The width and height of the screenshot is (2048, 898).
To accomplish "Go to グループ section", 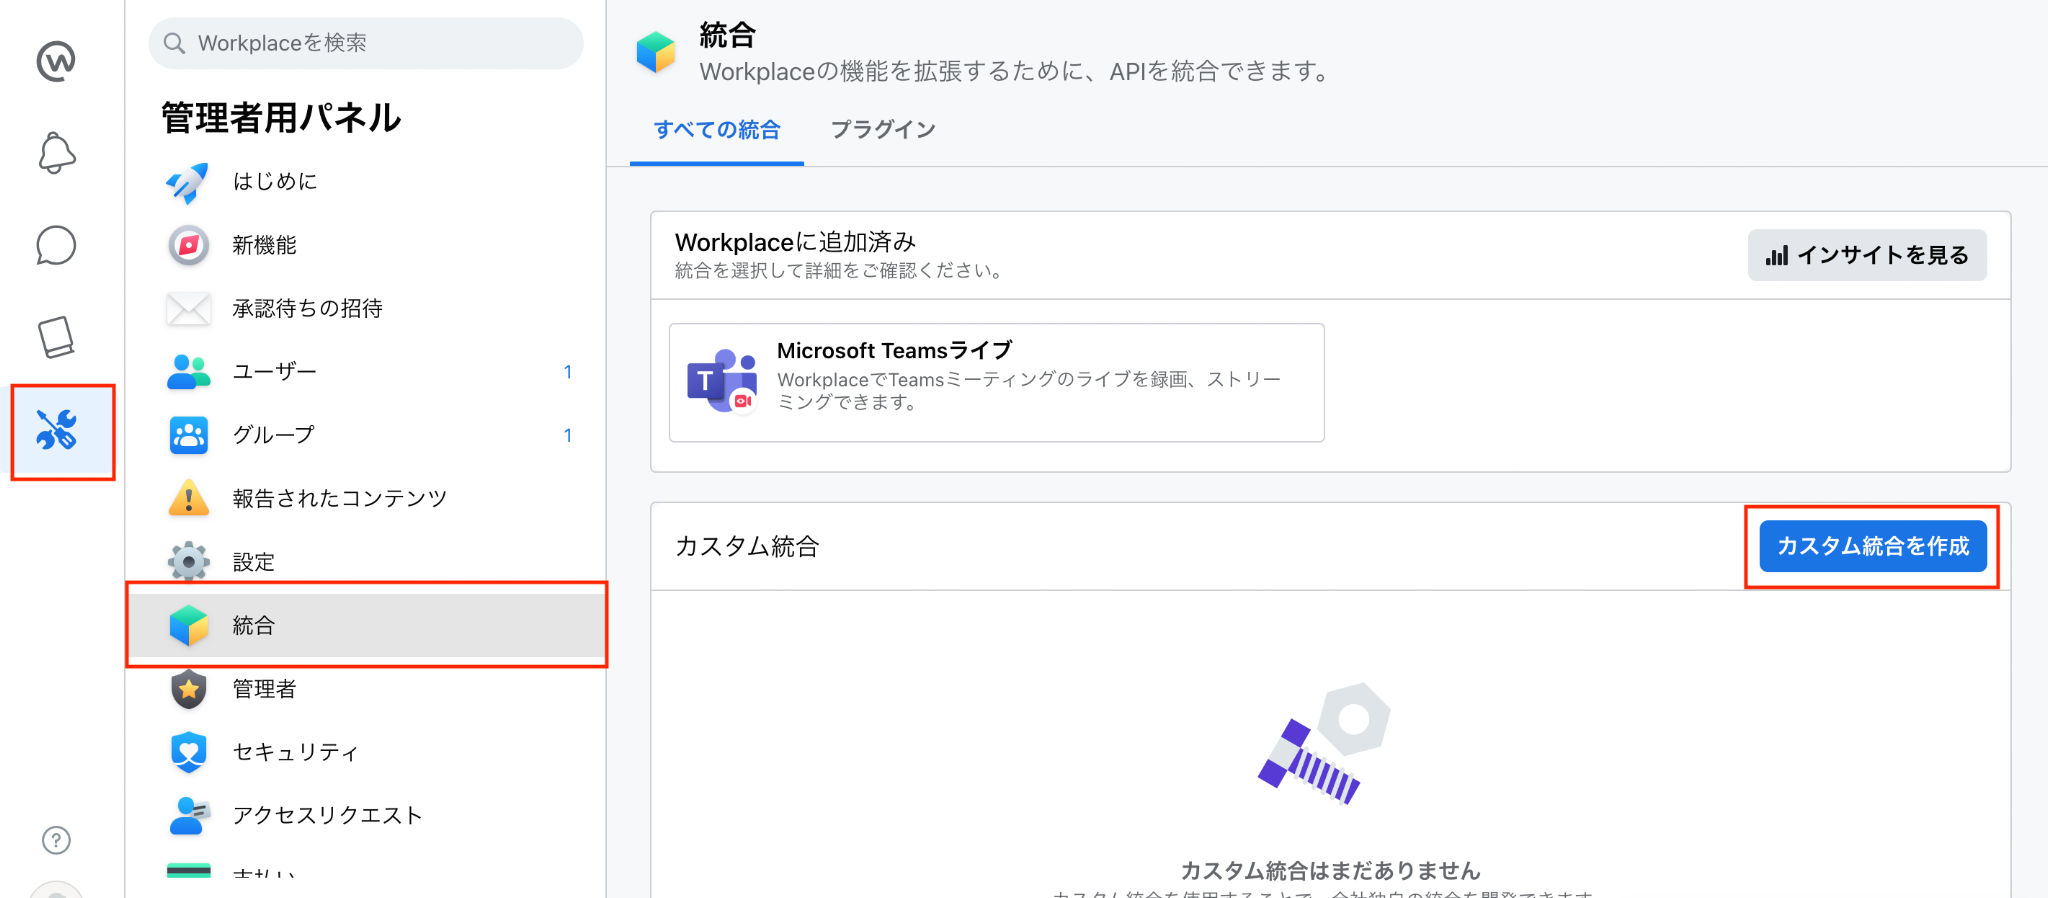I will coord(366,435).
